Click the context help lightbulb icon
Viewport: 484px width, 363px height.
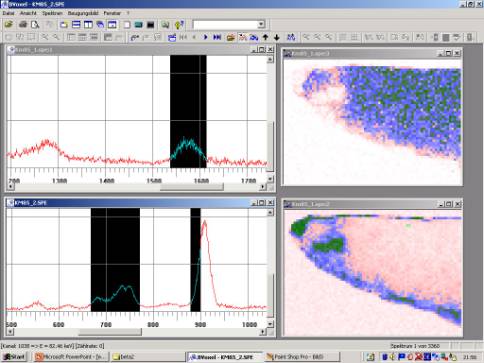pyautogui.click(x=179, y=25)
